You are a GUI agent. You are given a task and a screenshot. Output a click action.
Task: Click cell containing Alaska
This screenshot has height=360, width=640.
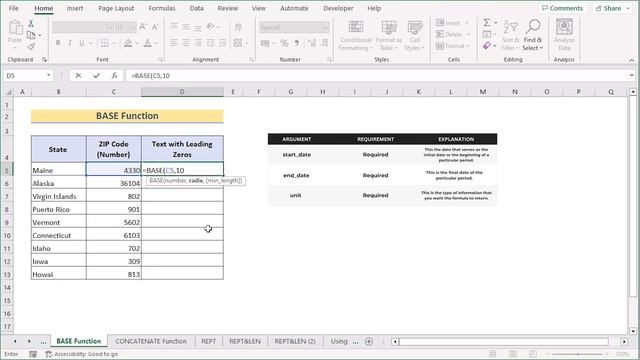tap(58, 183)
